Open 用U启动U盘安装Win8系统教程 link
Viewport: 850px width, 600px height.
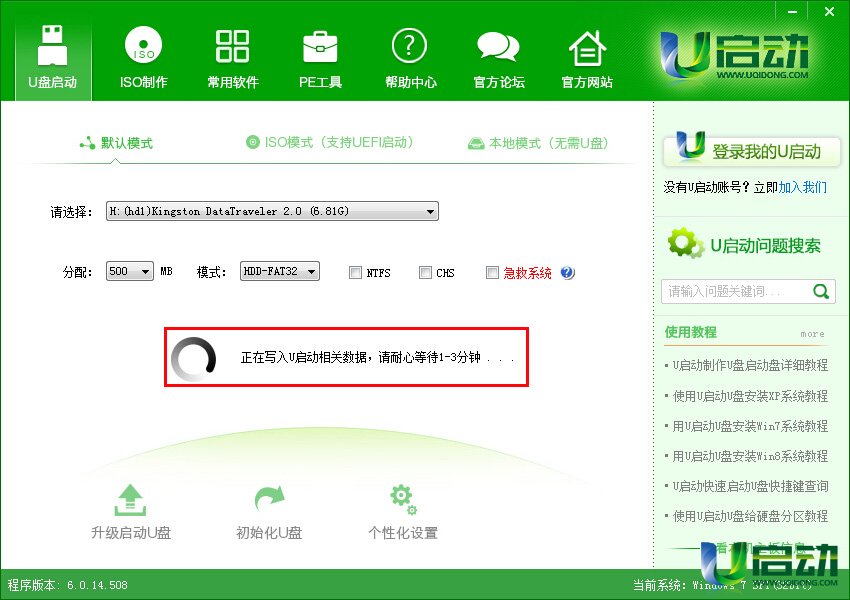click(x=750, y=456)
